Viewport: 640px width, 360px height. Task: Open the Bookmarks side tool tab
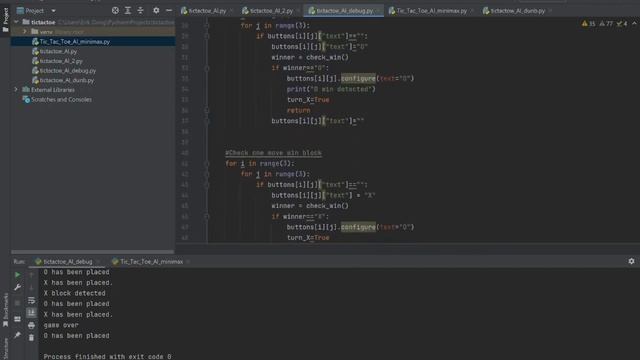coord(5,309)
